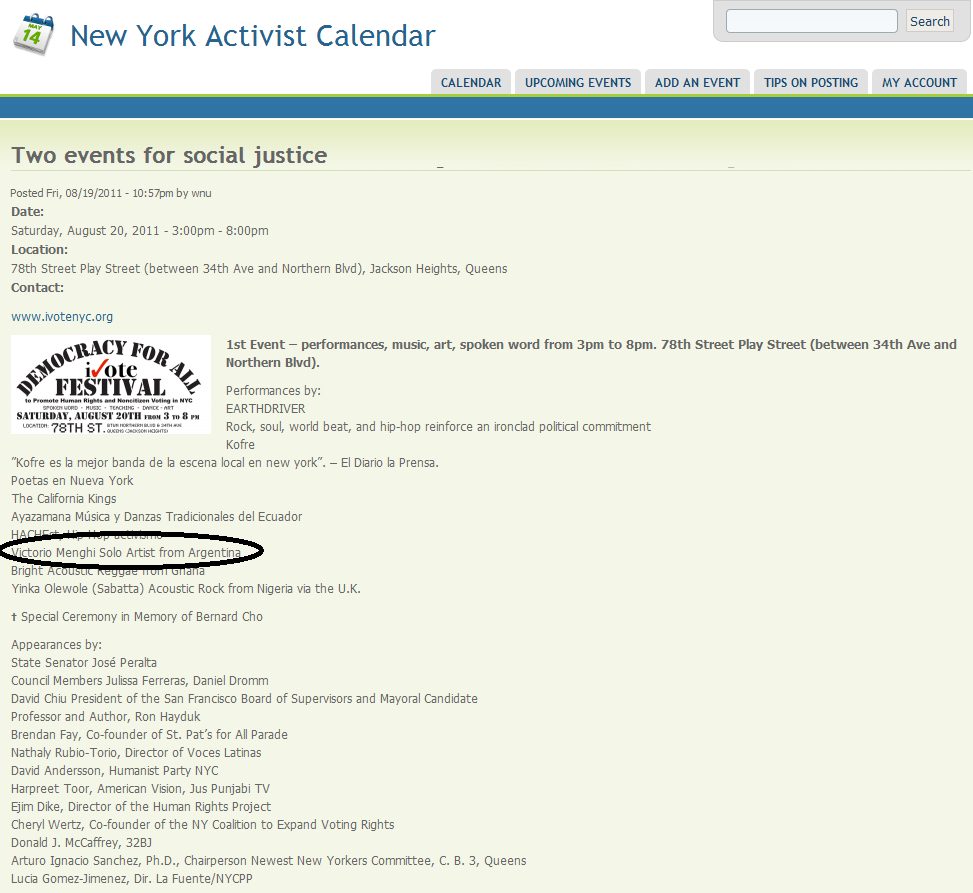This screenshot has height=893, width=973.
Task: Click the State Senator José Peralta line
Action: click(x=84, y=662)
